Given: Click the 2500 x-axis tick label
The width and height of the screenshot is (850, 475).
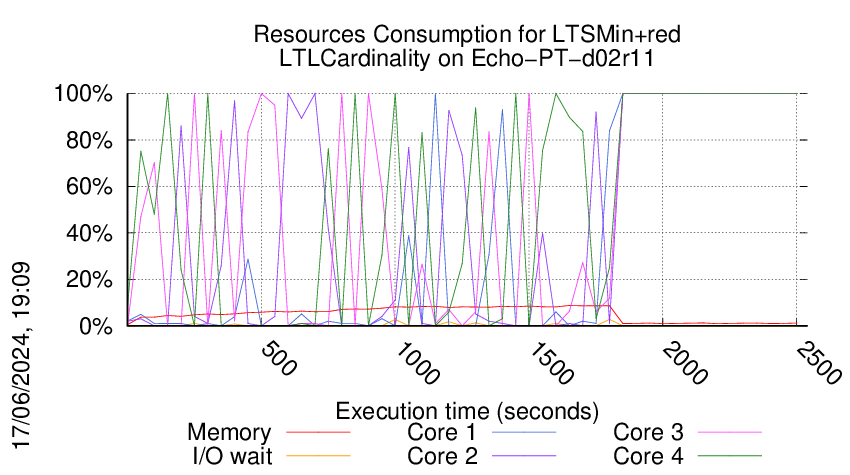Looking at the screenshot, I should tap(819, 363).
